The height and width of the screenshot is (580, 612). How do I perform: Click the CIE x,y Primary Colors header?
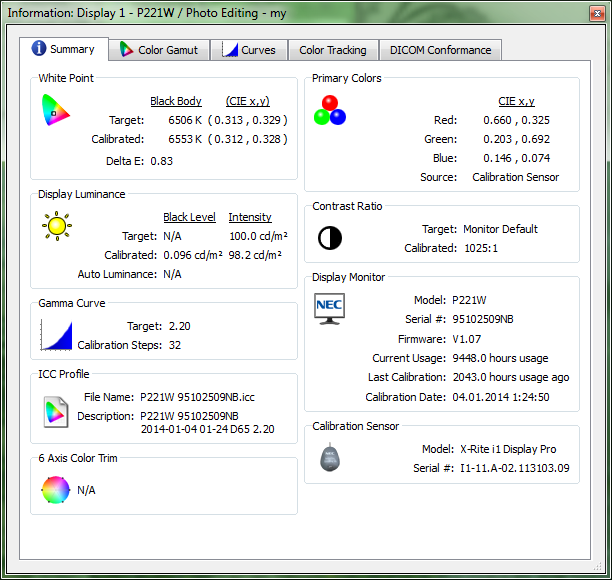(x=516, y=101)
